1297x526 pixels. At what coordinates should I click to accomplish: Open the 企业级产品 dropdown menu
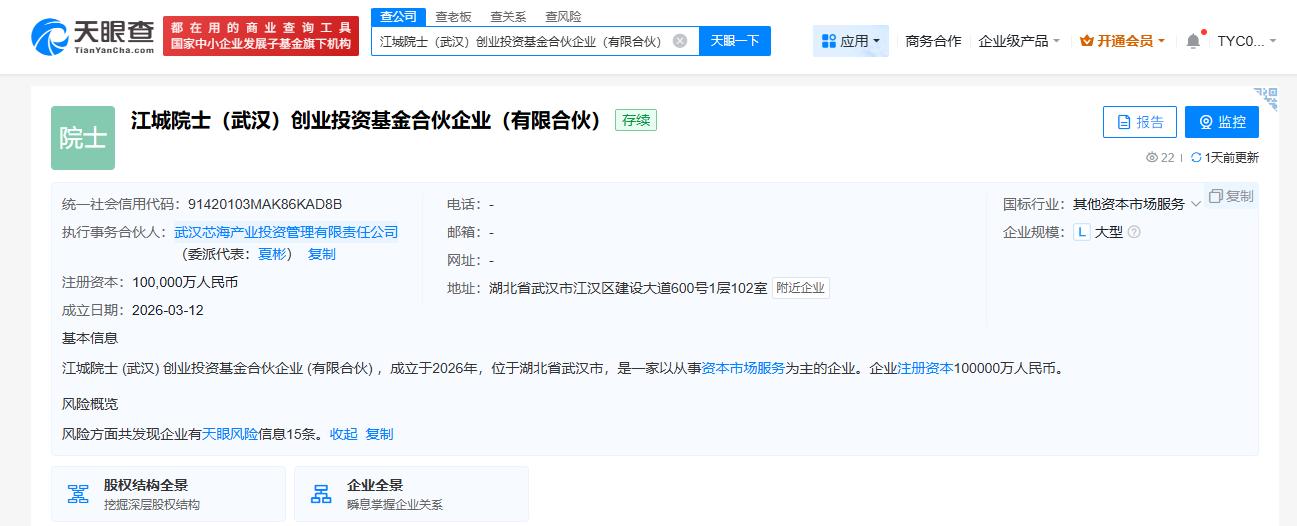coord(1019,41)
